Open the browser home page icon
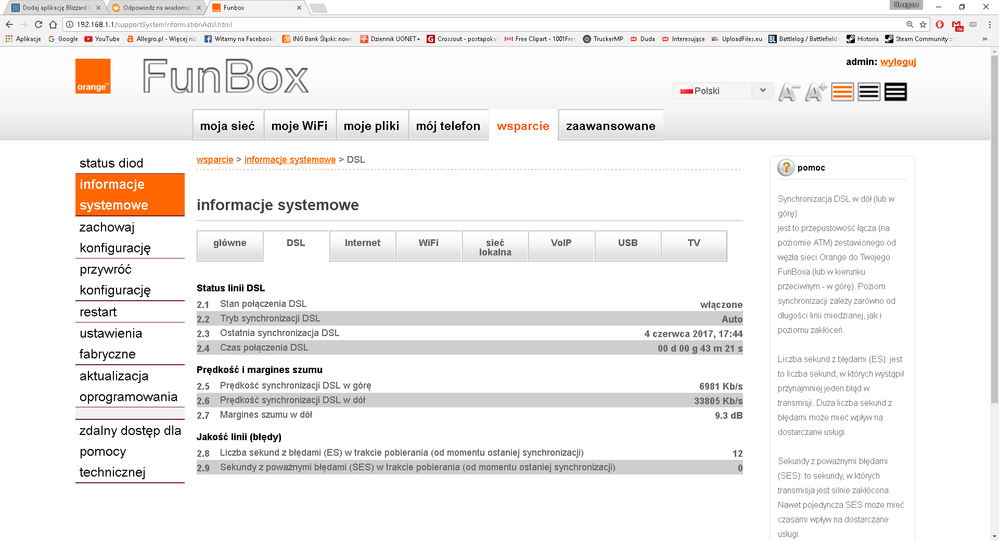Screen dimensions: 999x541 pos(53,24)
